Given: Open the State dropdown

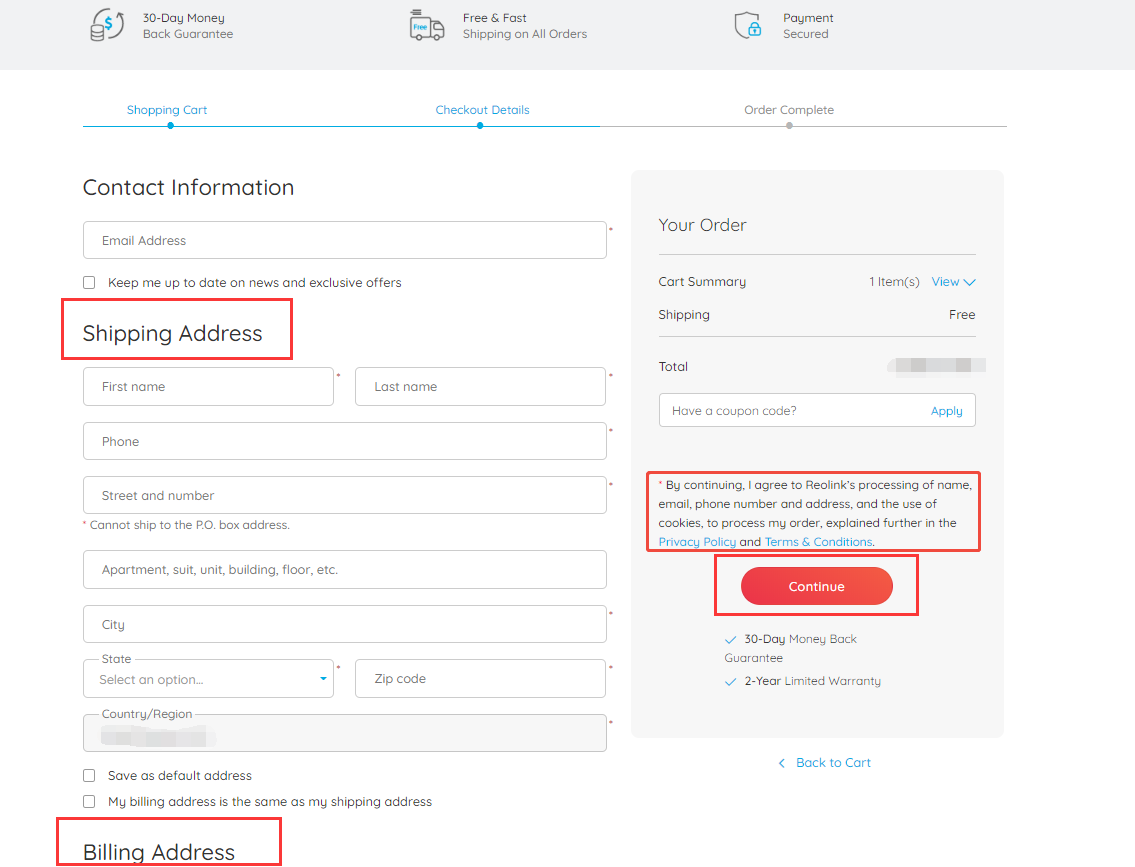Looking at the screenshot, I should pyautogui.click(x=208, y=679).
